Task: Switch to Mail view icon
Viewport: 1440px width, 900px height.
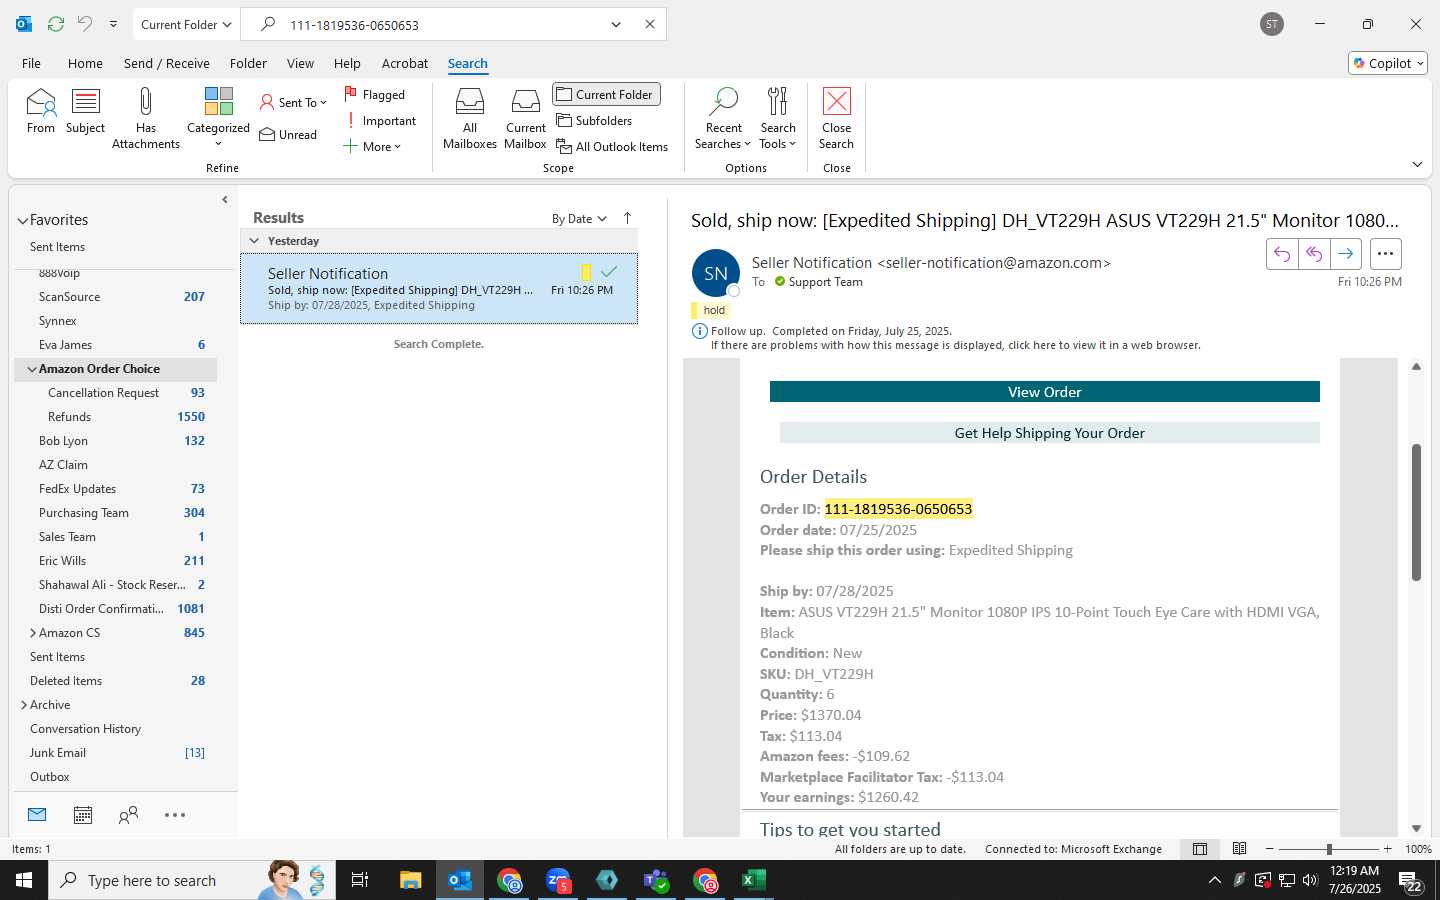Action: coord(37,815)
